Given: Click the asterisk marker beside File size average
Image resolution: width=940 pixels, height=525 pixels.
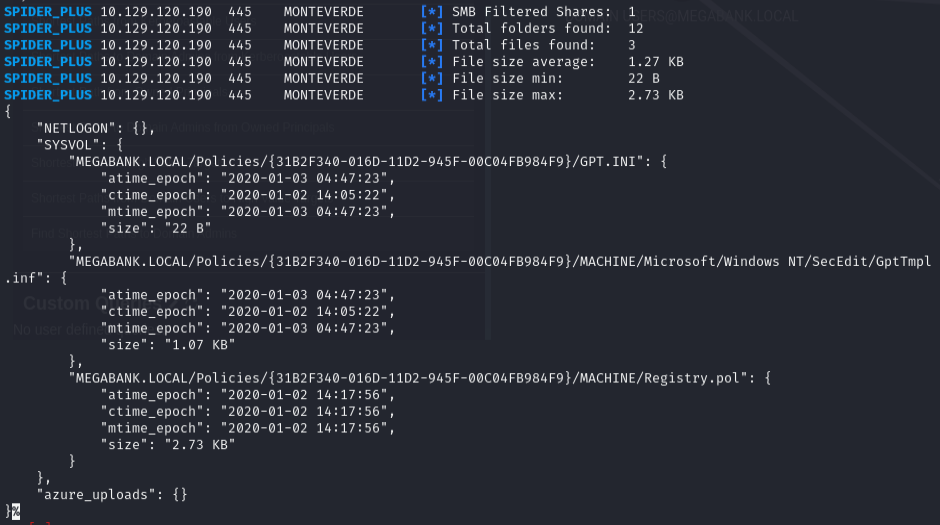Looking at the screenshot, I should coord(432,62).
